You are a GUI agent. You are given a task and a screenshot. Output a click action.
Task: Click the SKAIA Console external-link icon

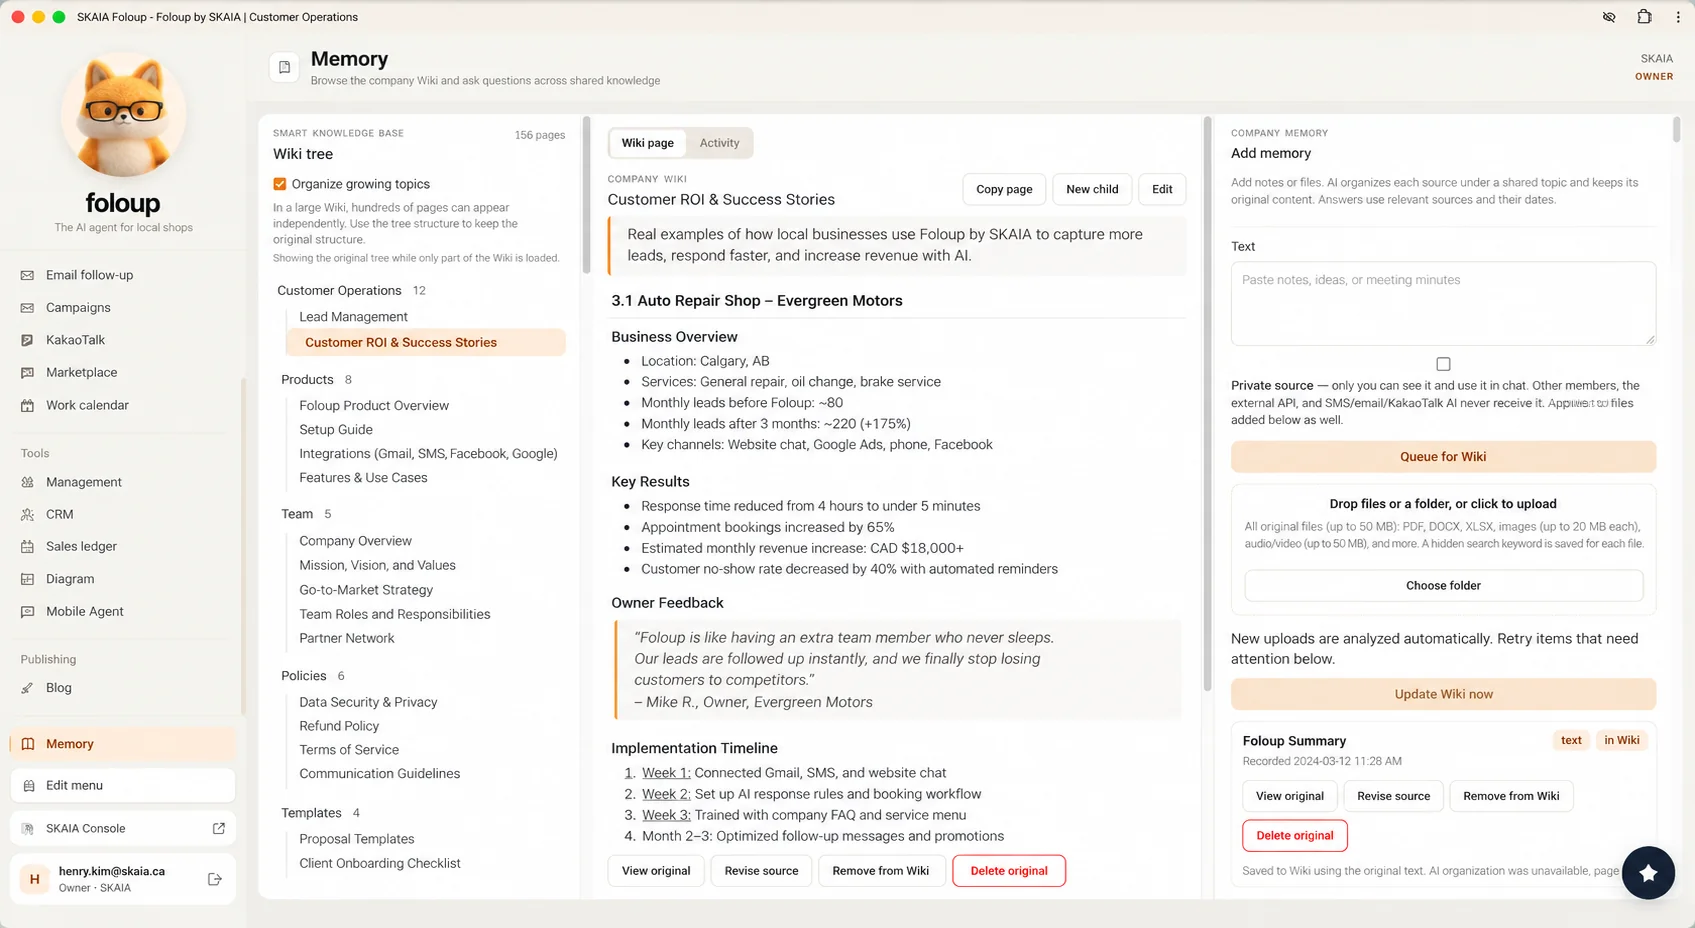pyautogui.click(x=219, y=828)
